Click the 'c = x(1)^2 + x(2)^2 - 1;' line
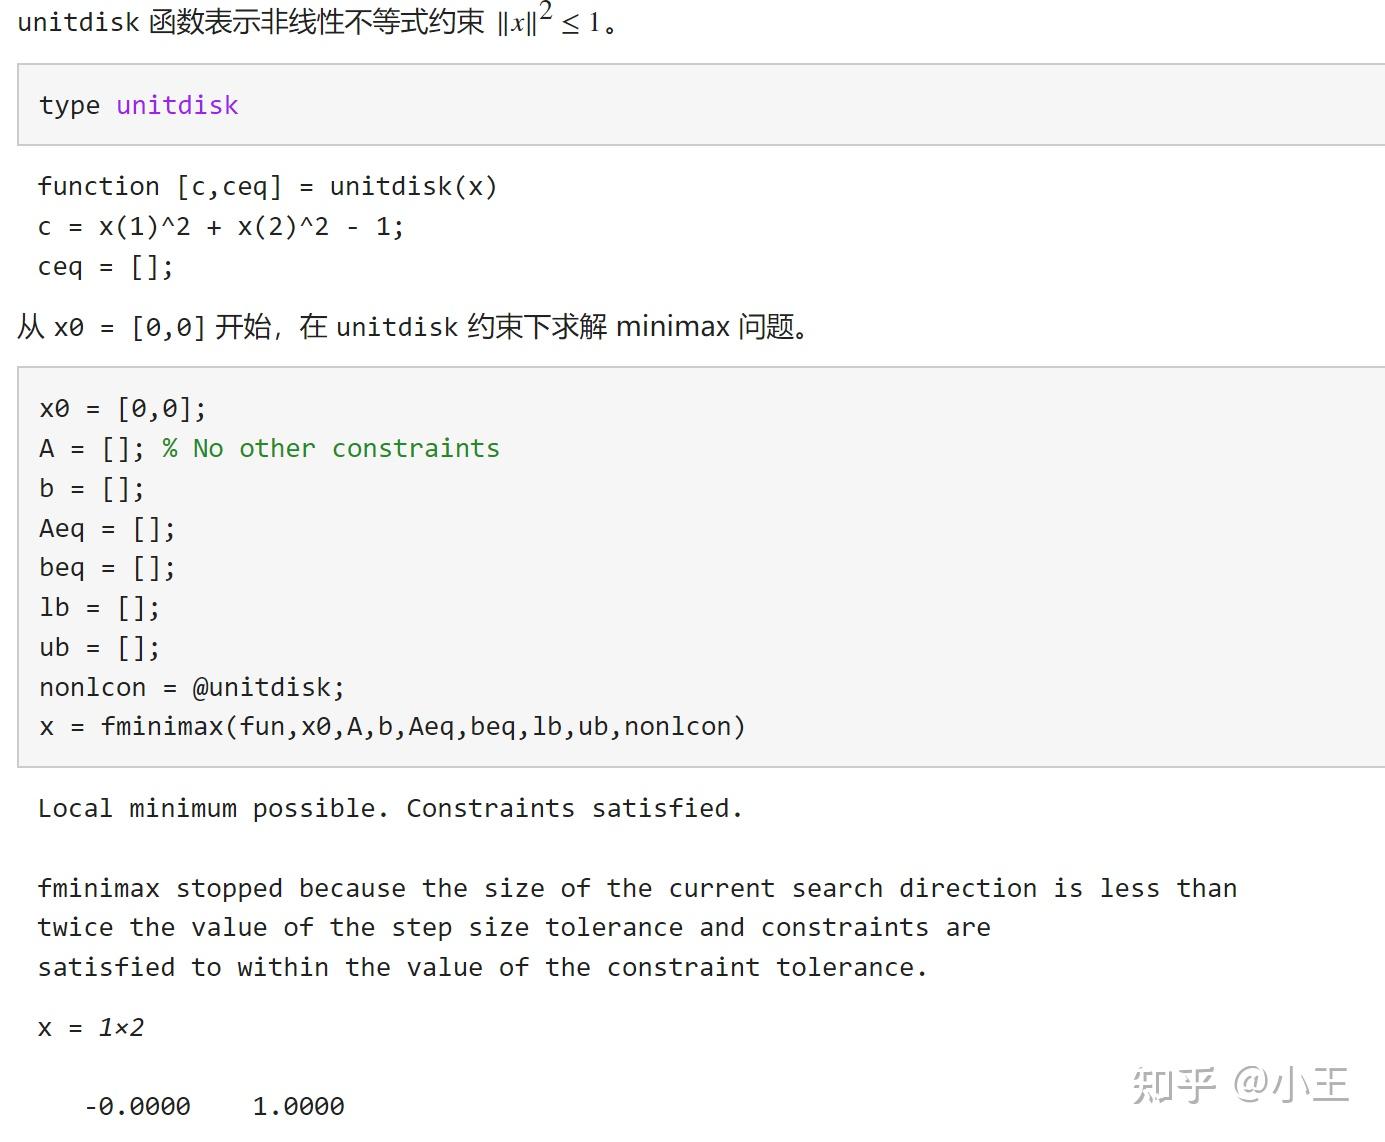 click(220, 227)
